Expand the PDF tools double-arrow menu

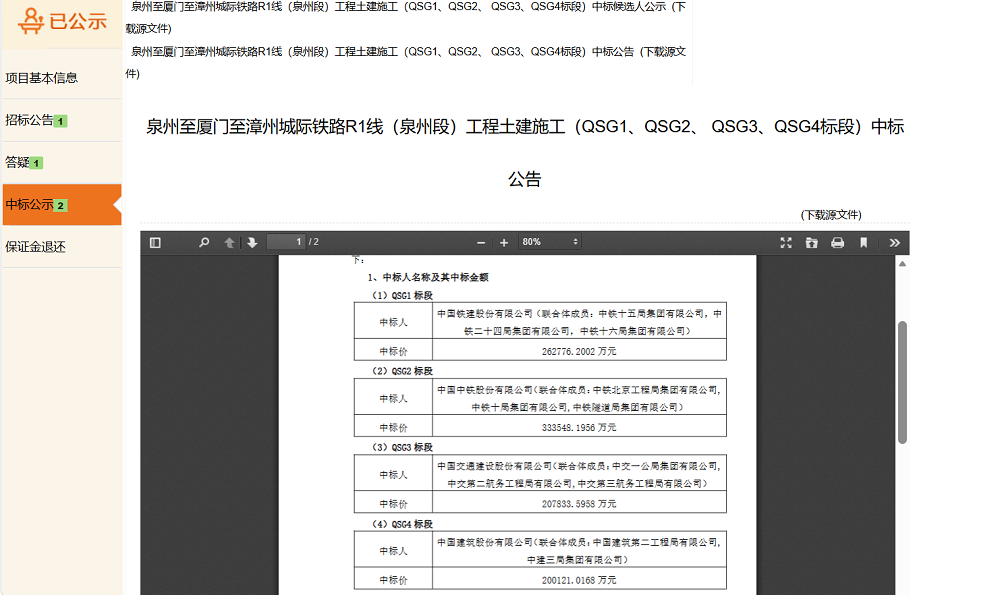(x=895, y=242)
